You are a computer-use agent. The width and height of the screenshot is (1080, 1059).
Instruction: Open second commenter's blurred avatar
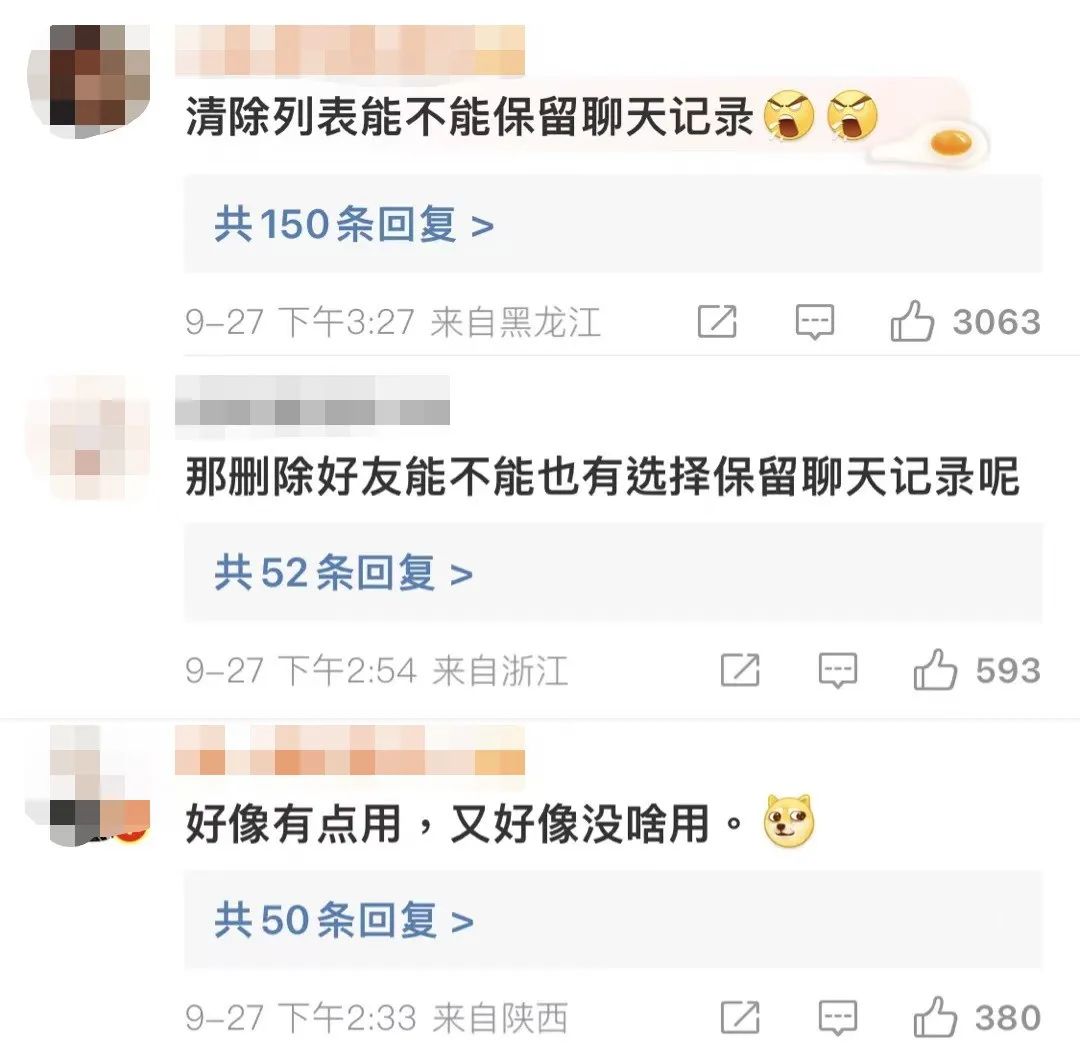(x=88, y=437)
